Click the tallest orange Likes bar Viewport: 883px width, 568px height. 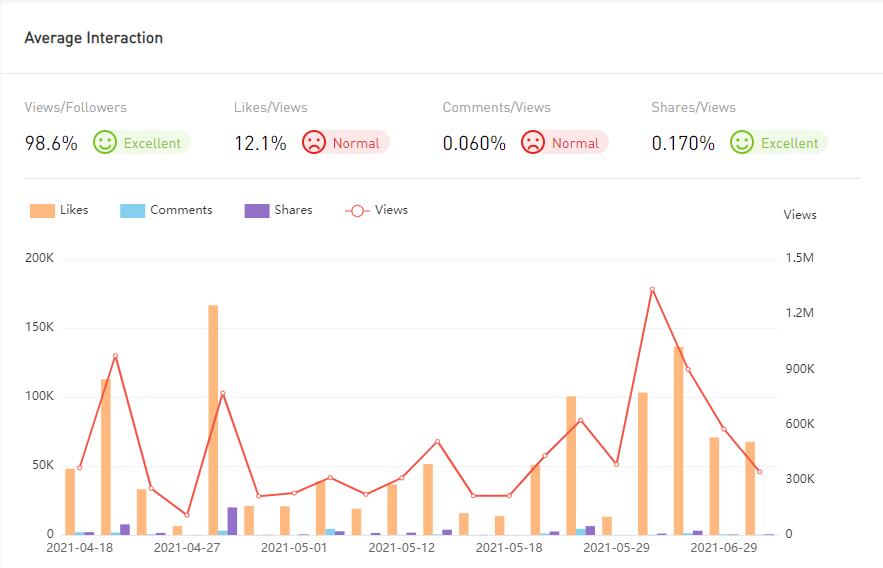point(213,420)
